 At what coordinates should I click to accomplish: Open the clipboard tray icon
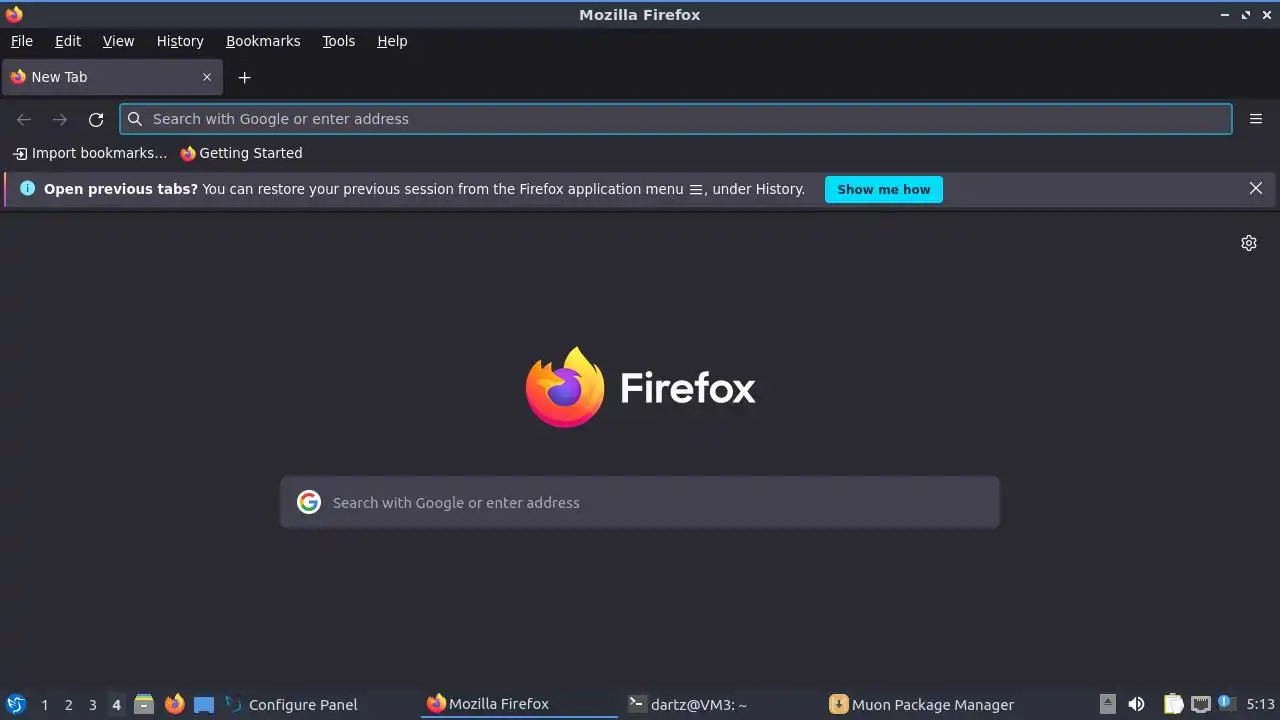tap(1174, 704)
